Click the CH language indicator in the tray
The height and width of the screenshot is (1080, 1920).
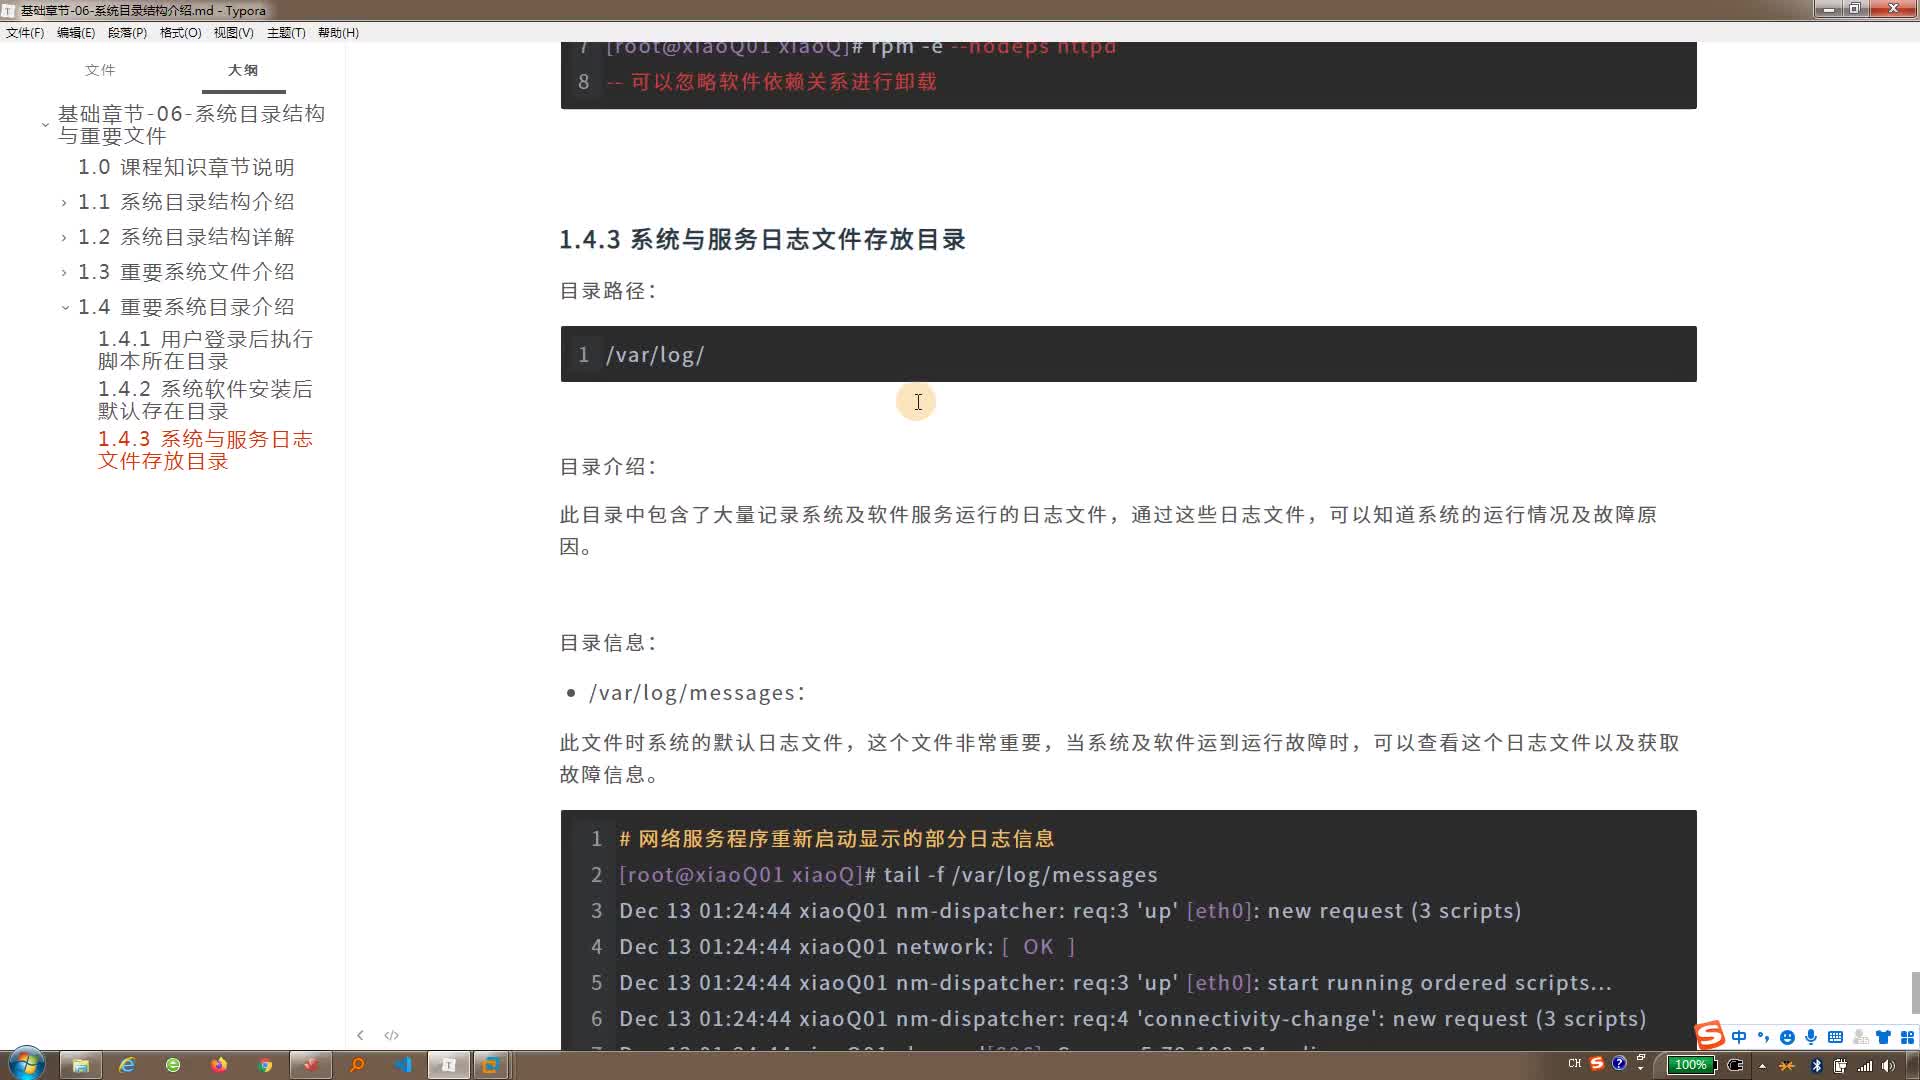coord(1575,1064)
